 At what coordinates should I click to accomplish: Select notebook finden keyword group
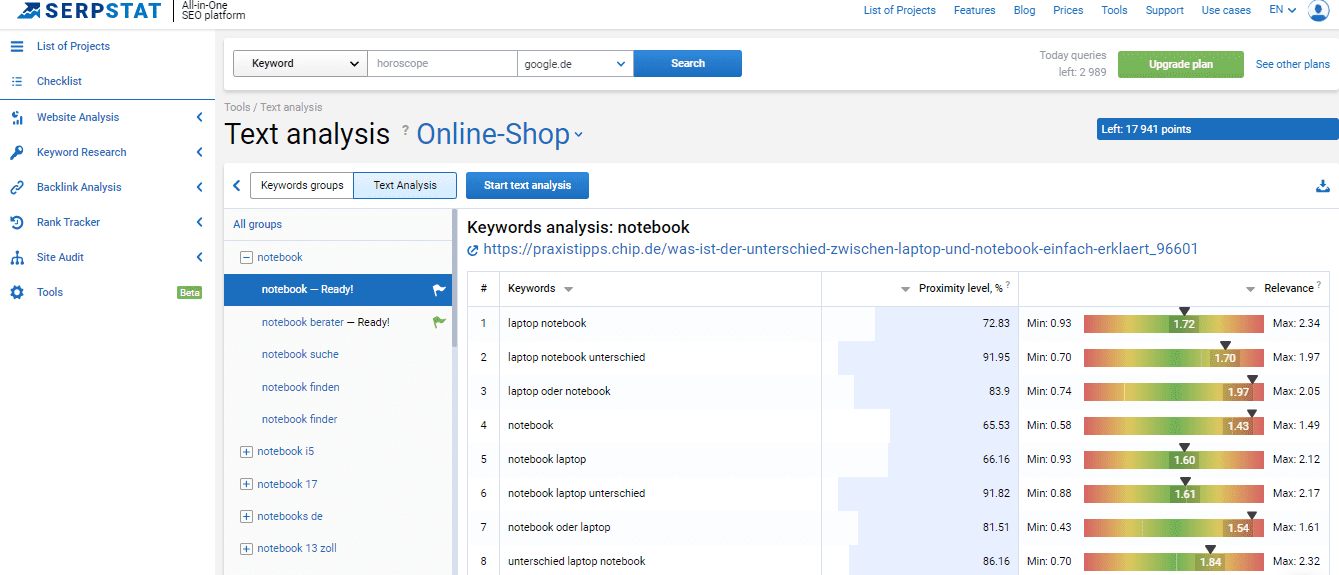301,387
